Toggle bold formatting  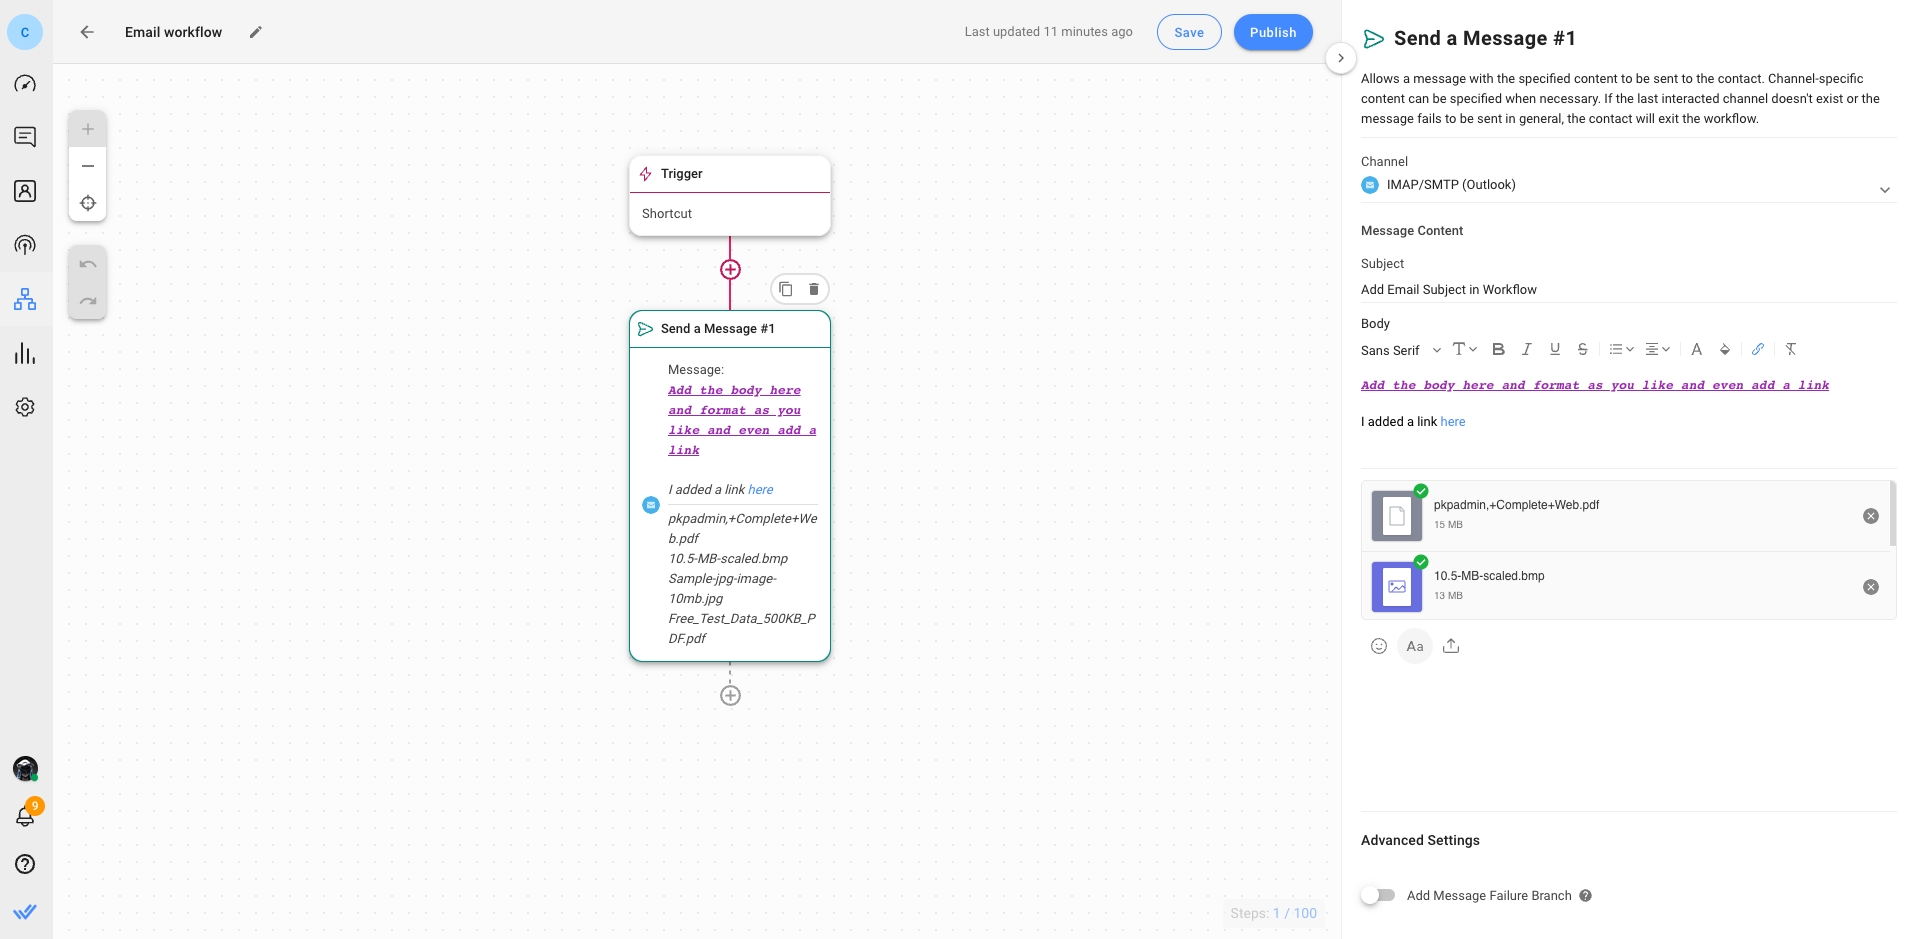tap(1498, 349)
